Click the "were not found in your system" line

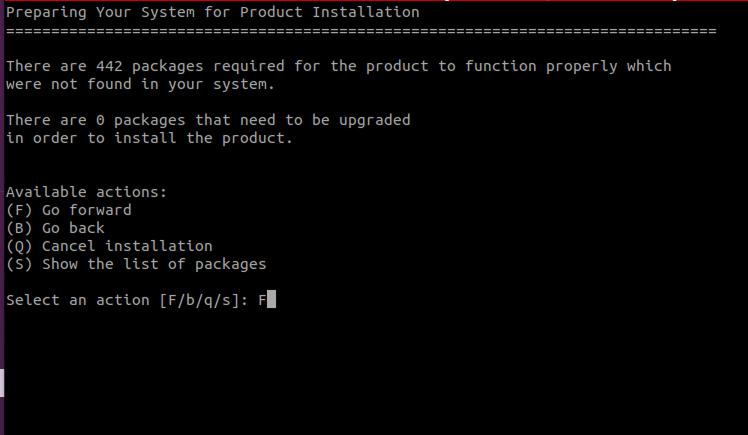[x=140, y=84]
